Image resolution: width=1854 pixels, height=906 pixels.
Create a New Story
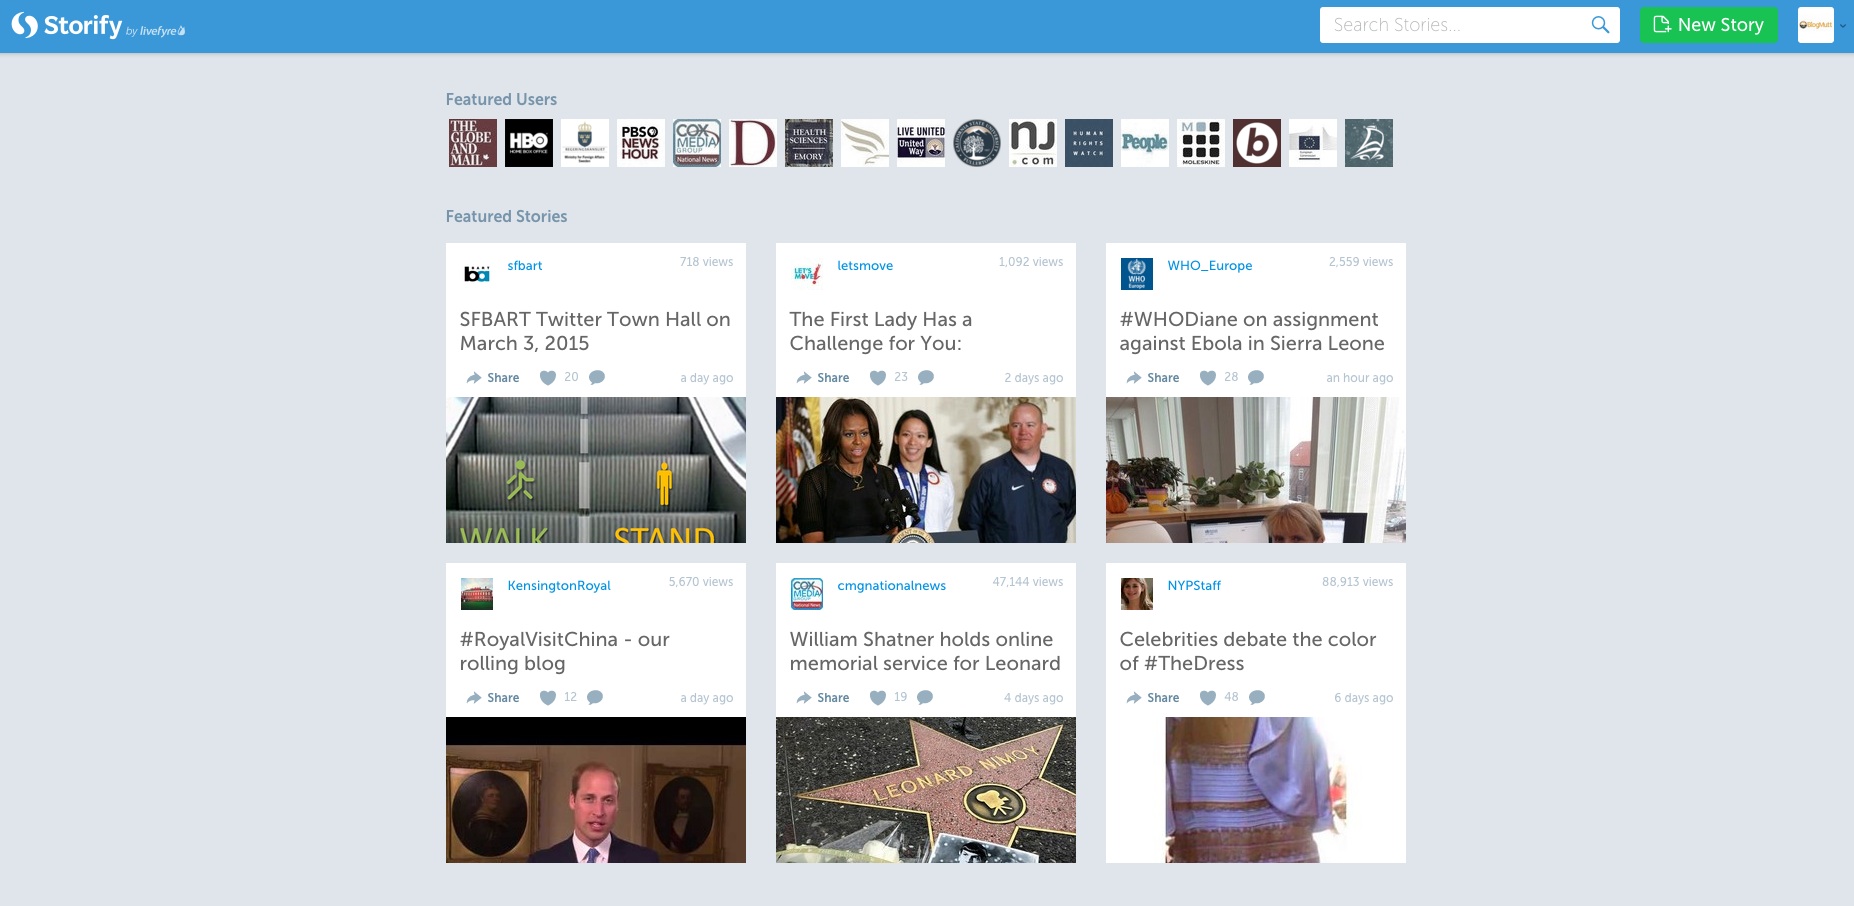(1708, 25)
